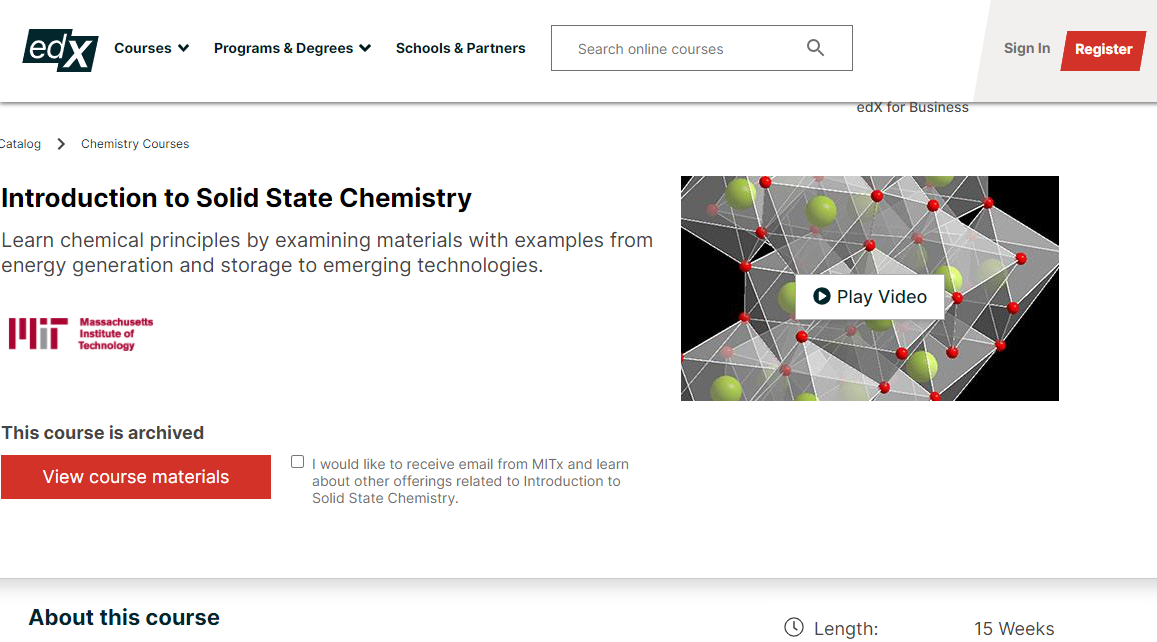Open the edX for Business link
The width and height of the screenshot is (1157, 642).
[912, 107]
